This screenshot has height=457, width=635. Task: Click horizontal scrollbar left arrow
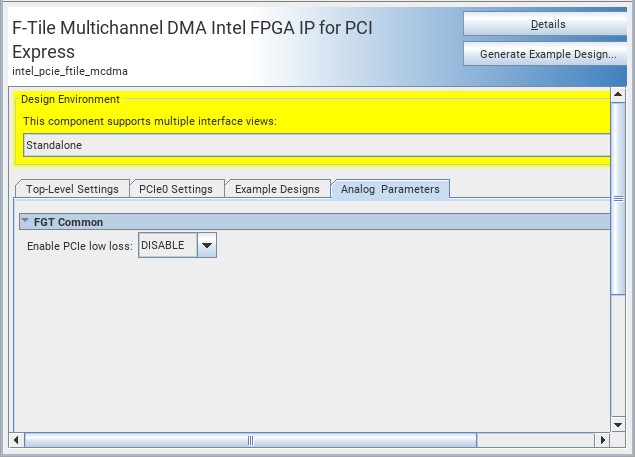pyautogui.click(x=16, y=440)
